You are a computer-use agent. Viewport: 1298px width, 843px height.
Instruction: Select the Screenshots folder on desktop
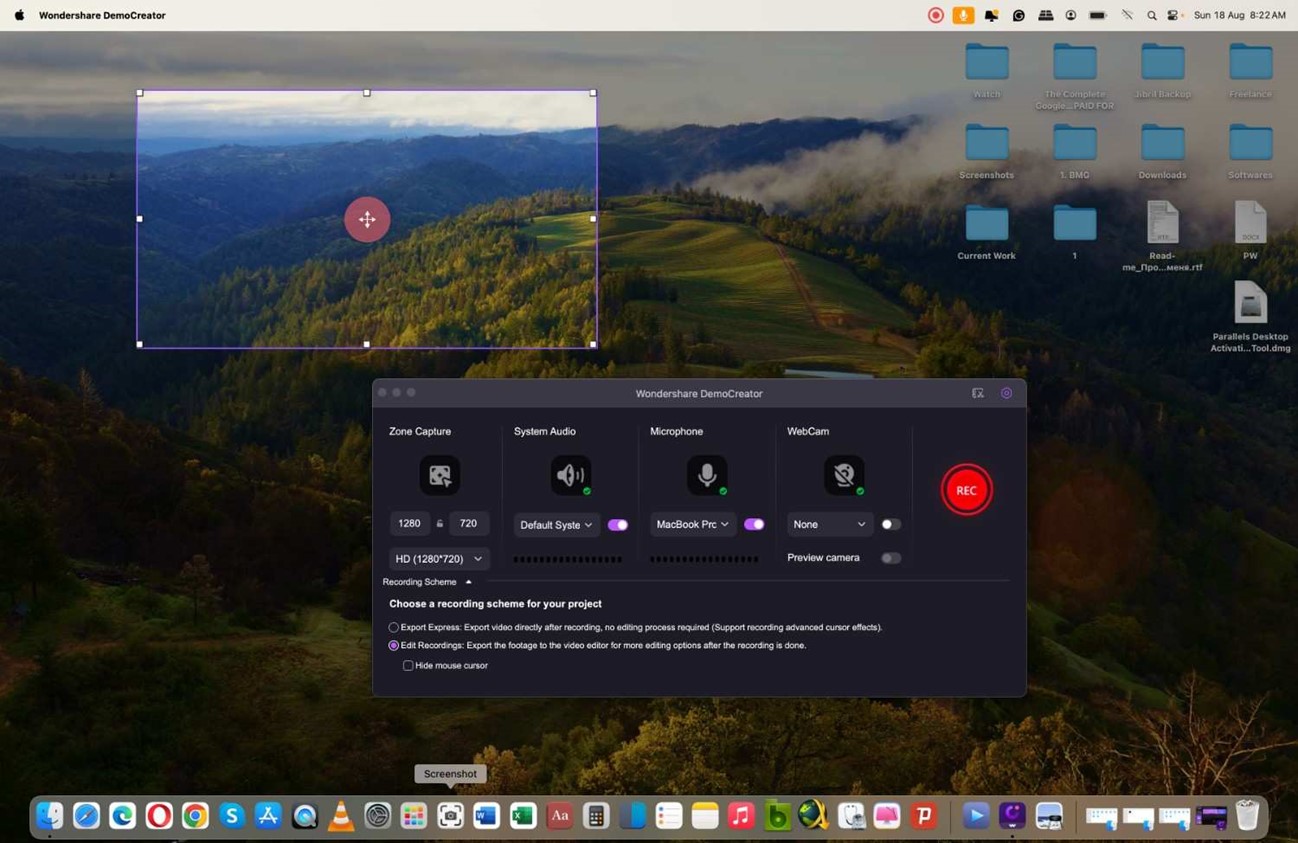tap(987, 152)
